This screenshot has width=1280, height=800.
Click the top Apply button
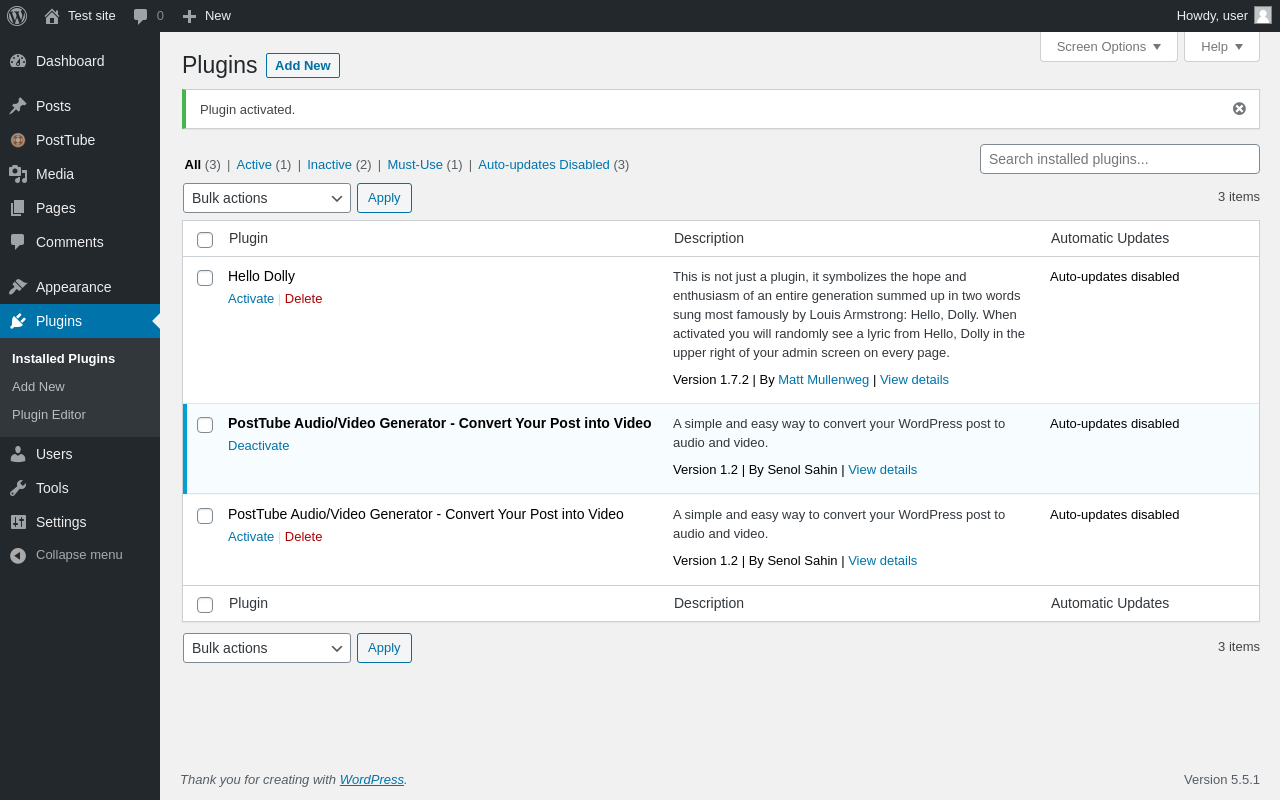[384, 198]
